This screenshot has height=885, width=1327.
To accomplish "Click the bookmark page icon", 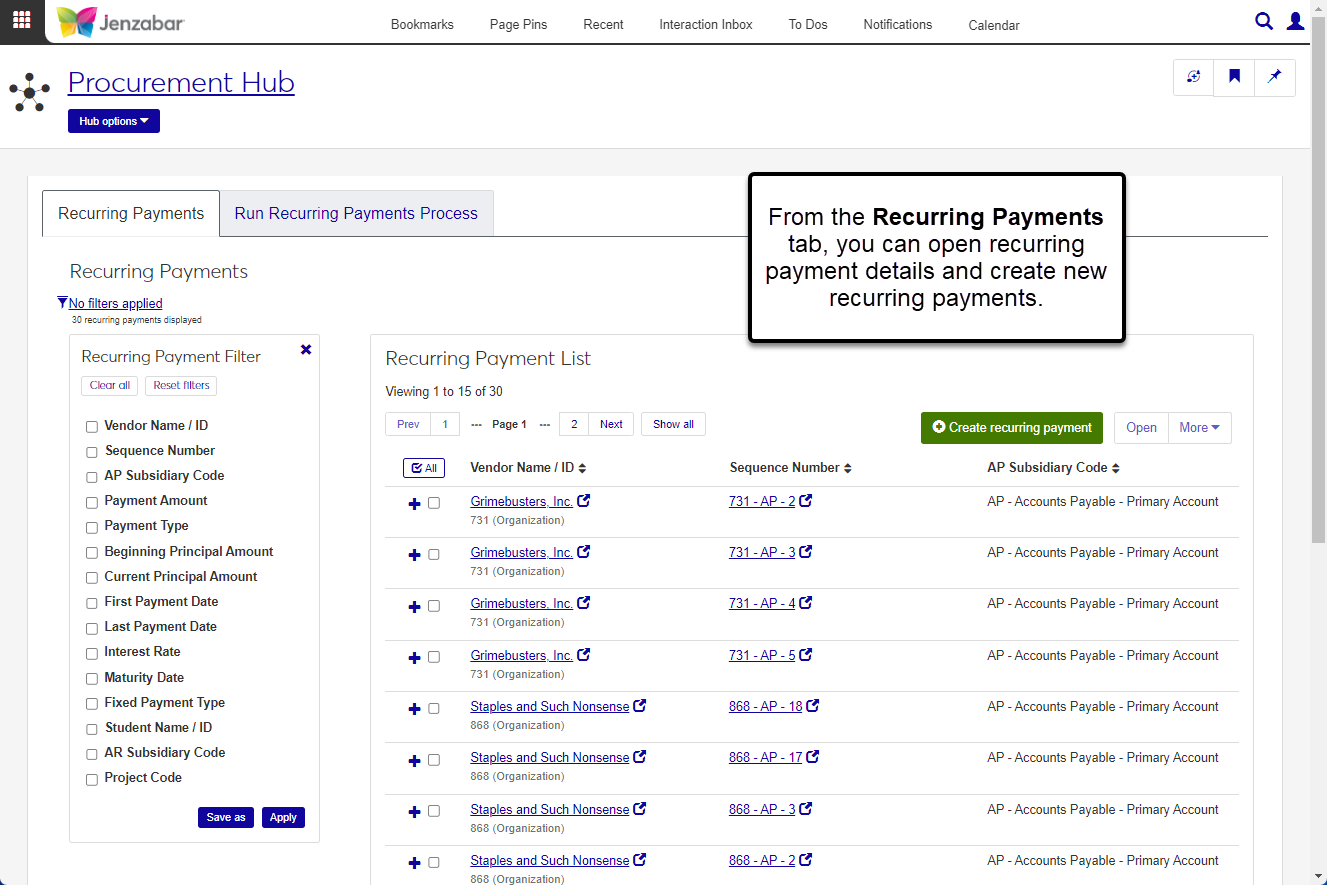I will [x=1234, y=77].
